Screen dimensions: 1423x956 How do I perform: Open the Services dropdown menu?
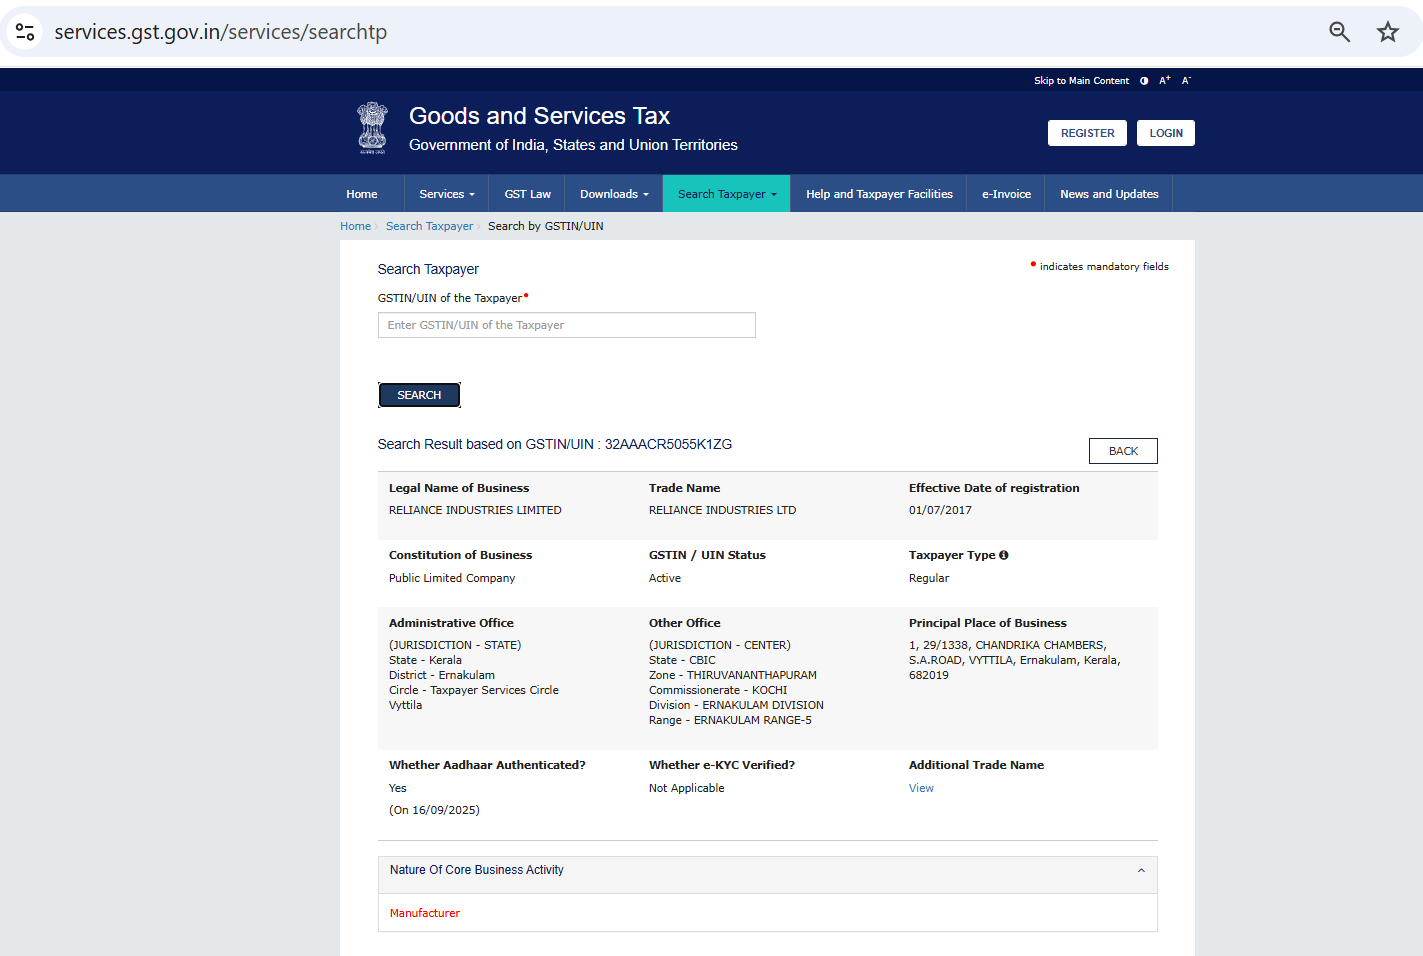[446, 194]
